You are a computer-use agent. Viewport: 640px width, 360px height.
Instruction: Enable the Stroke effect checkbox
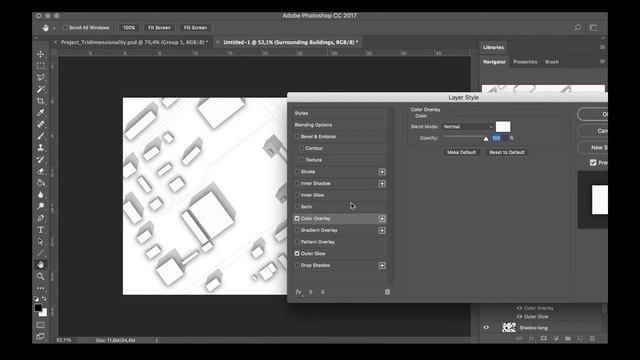[x=297, y=171]
